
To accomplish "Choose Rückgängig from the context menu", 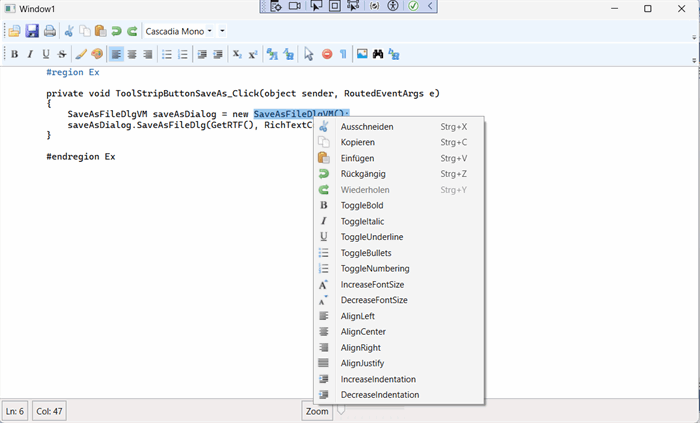I will tap(399, 174).
